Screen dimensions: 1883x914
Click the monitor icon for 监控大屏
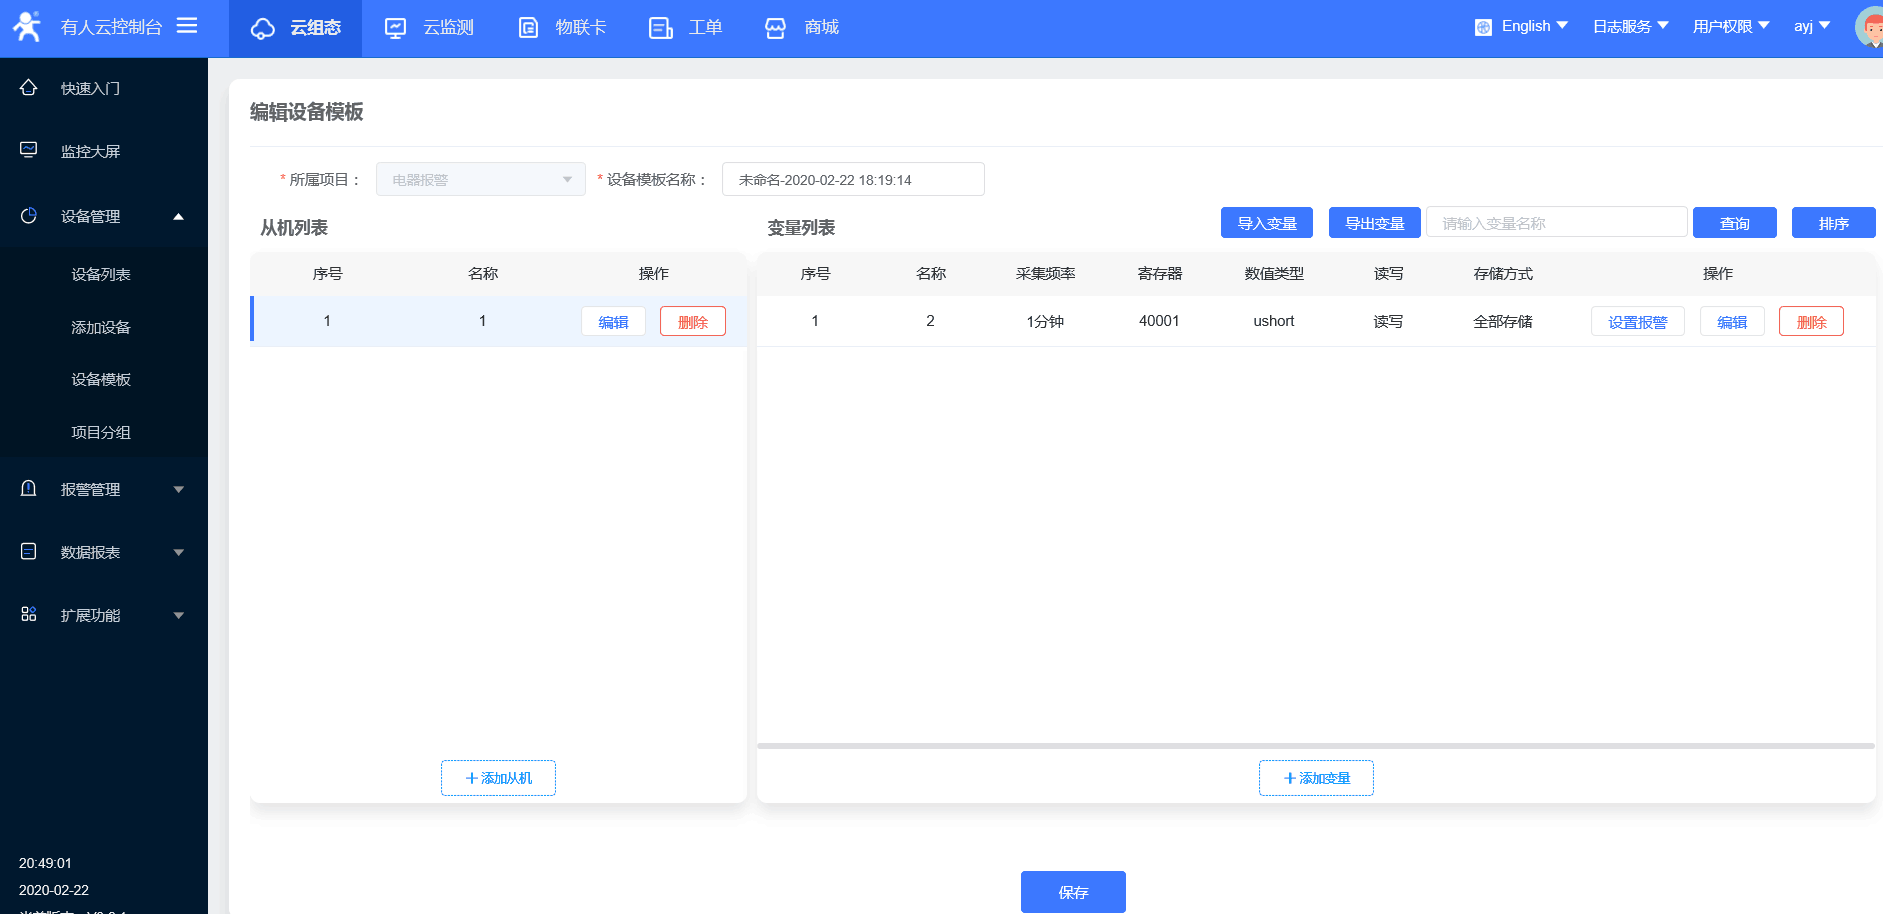(x=29, y=151)
